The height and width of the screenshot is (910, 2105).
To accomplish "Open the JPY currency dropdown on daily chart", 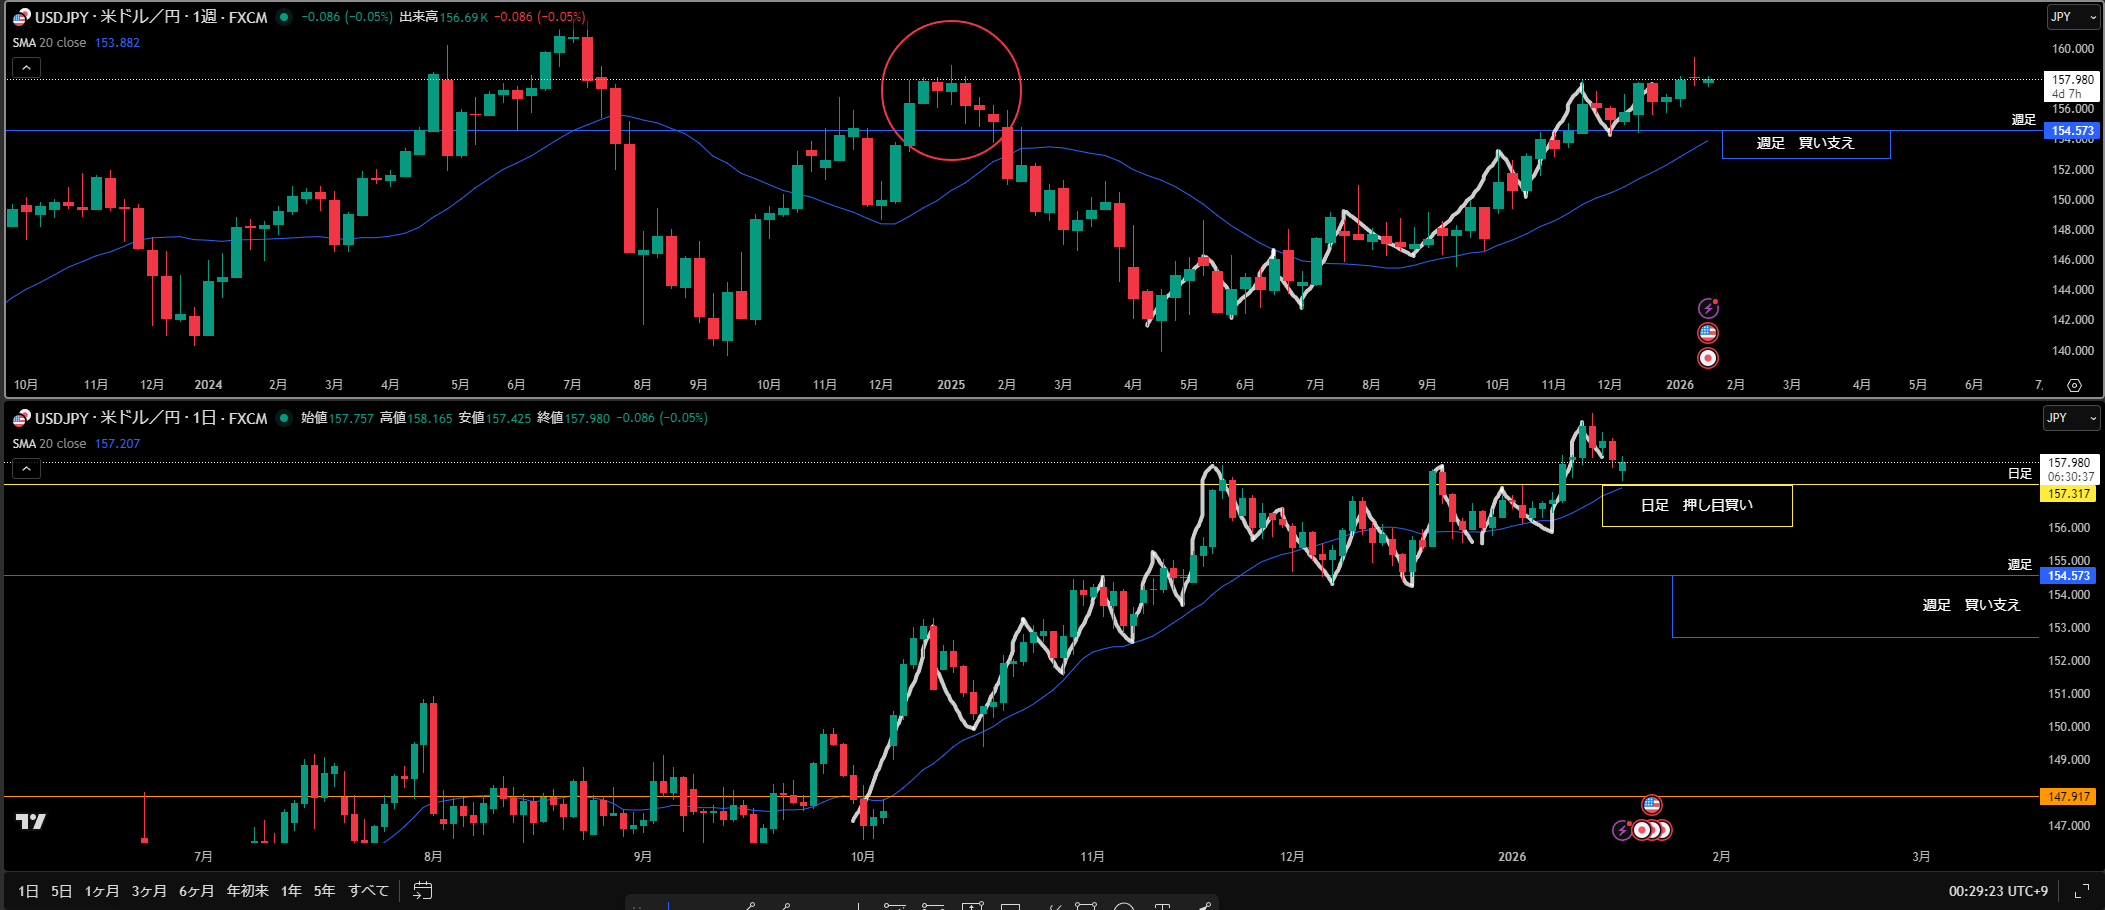I will (x=2069, y=418).
